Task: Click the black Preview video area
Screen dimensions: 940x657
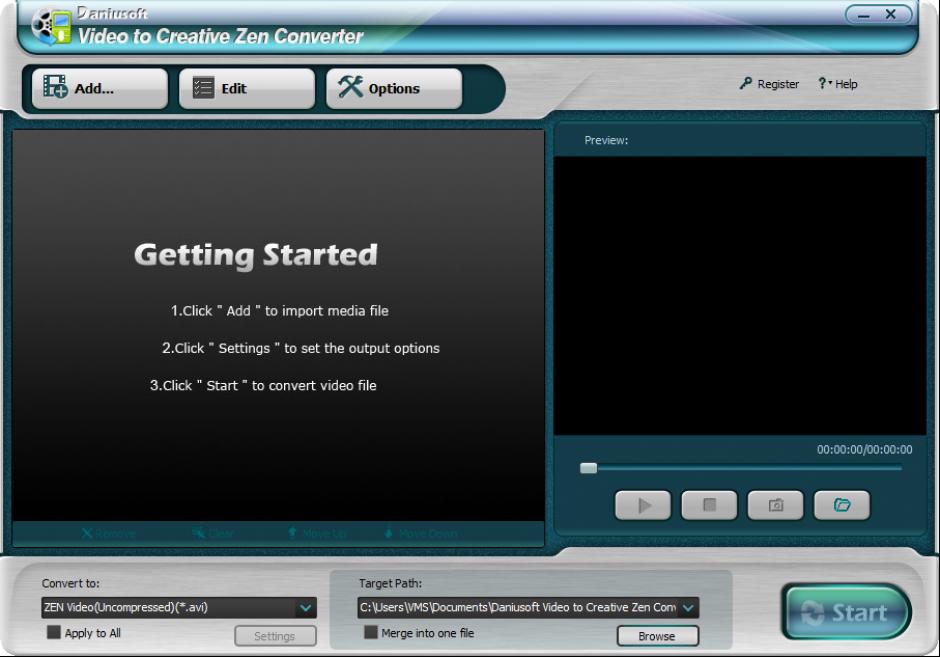Action: tap(740, 296)
